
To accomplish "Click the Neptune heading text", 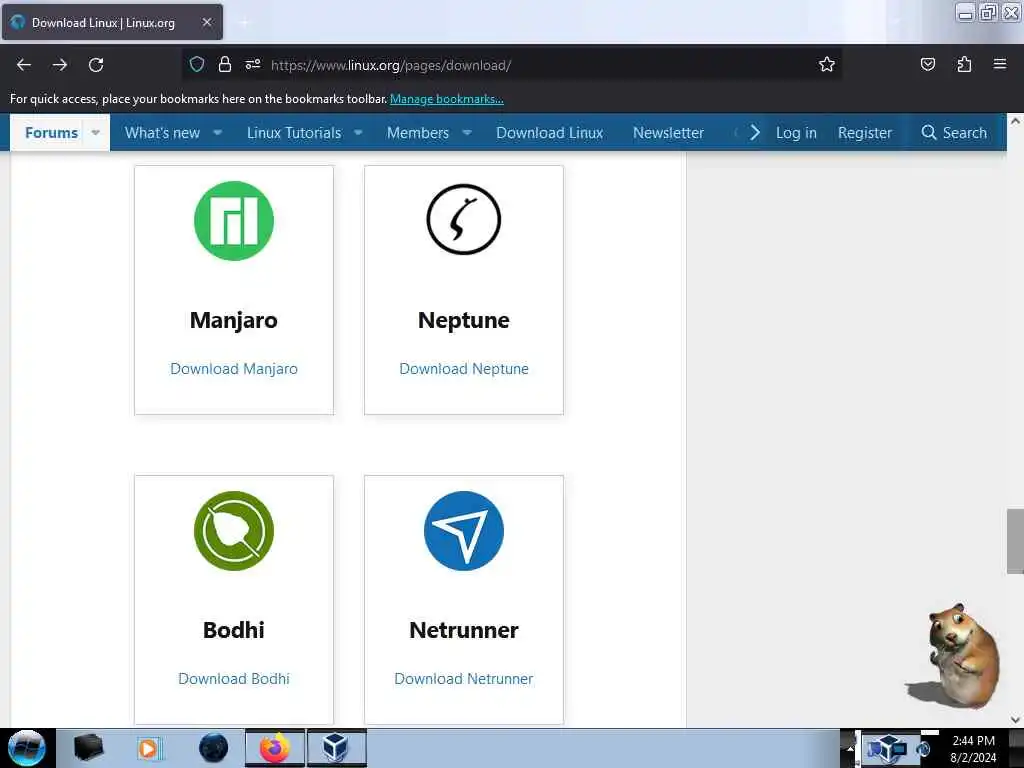I will coord(464,321).
